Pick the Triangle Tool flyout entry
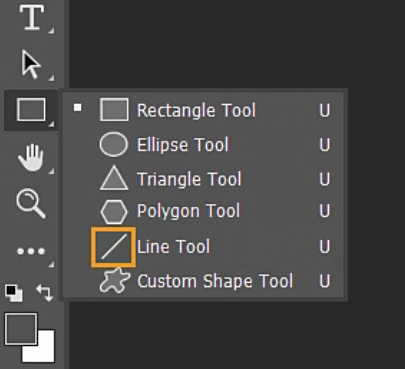405x369 pixels. pos(203,179)
